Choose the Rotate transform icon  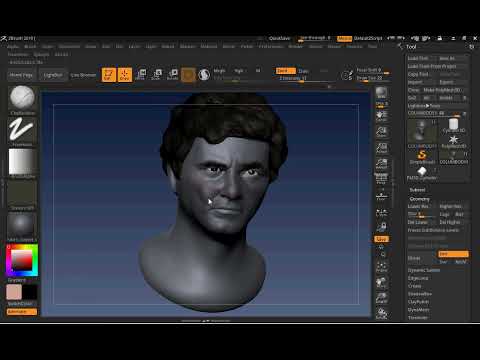[172, 75]
